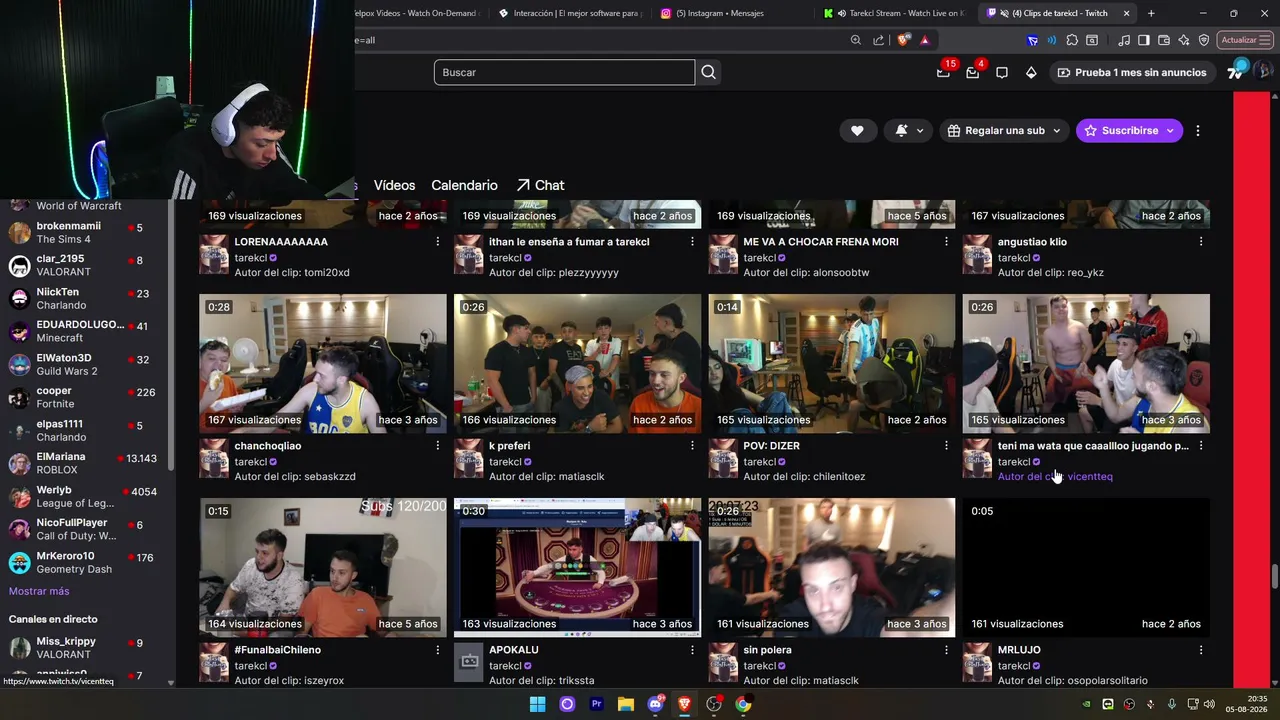The height and width of the screenshot is (720, 1280).
Task: Open Adobe Premiere Pro from taskbar
Action: point(597,704)
